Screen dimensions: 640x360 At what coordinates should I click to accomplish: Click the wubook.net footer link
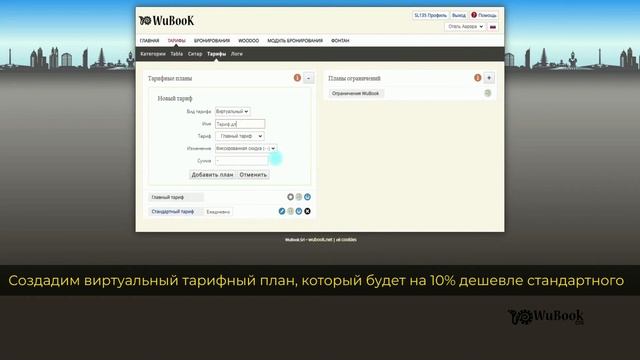[x=320, y=240]
